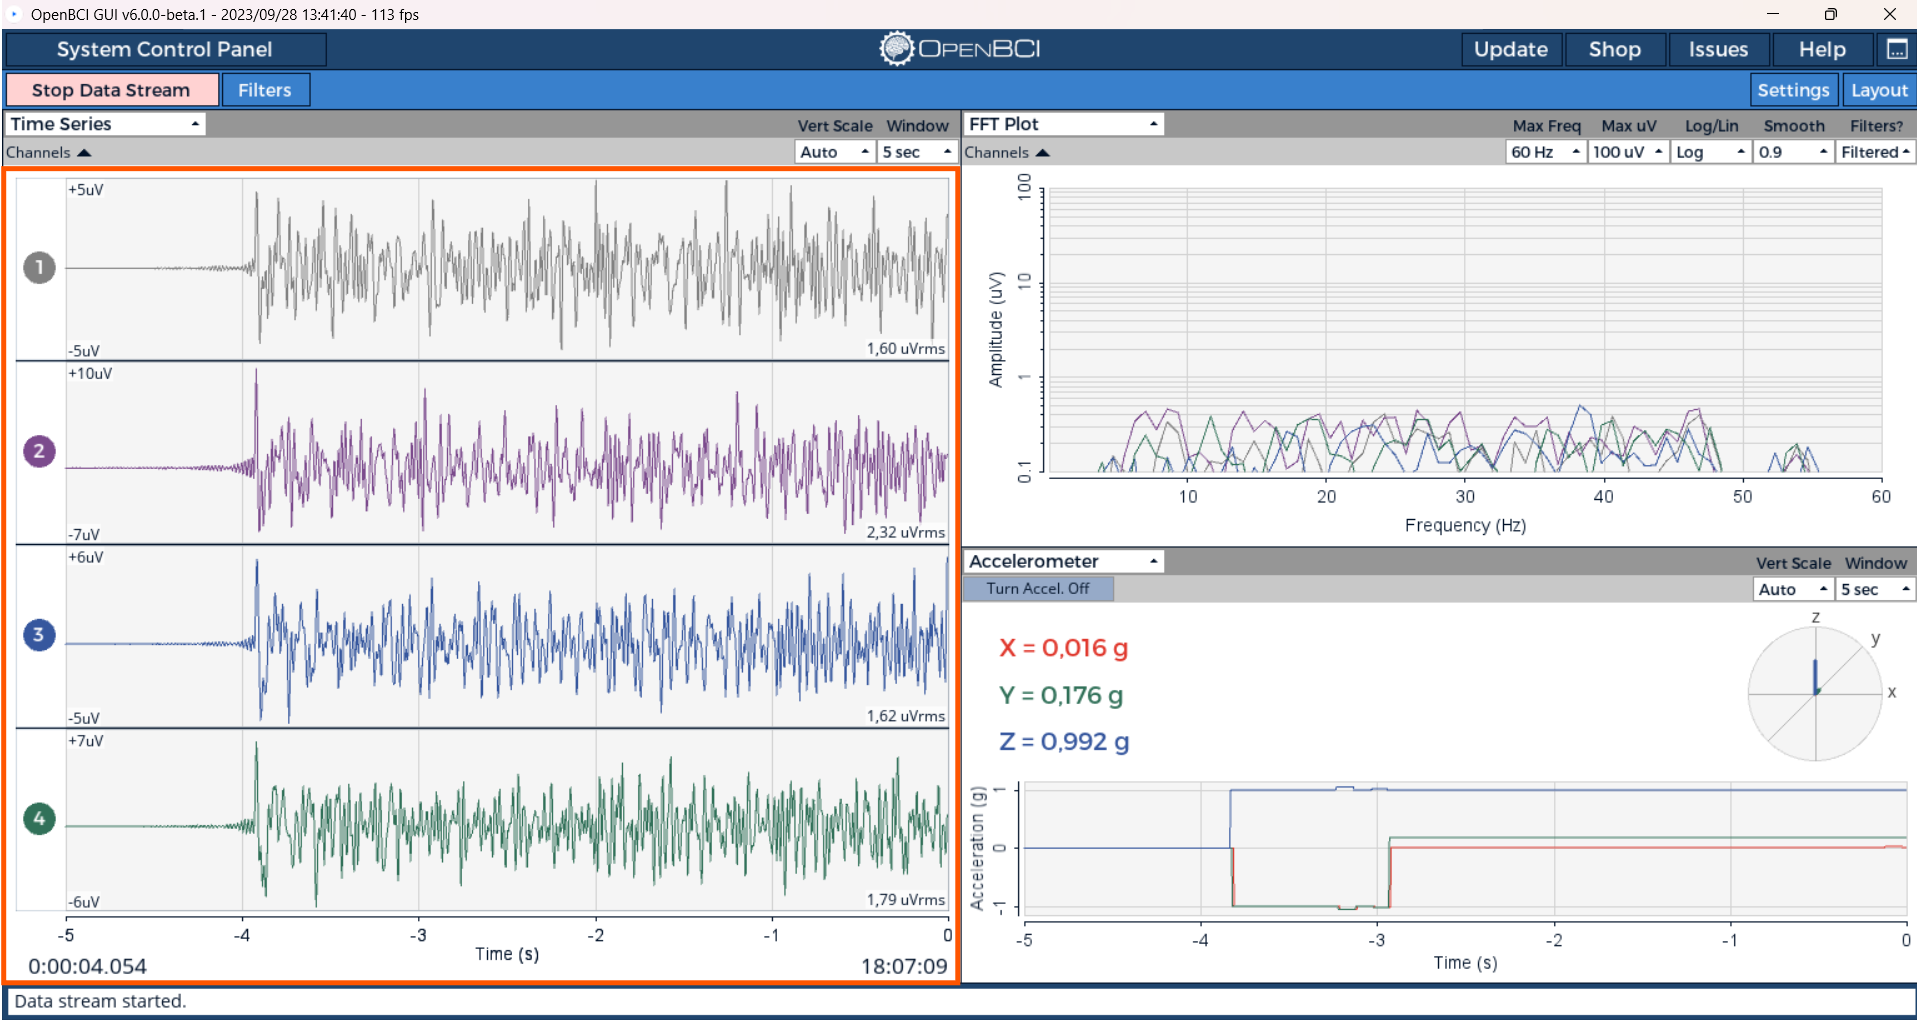Click the Z = 0,992 g reading
This screenshot has width=1917, height=1020.
coord(1064,741)
